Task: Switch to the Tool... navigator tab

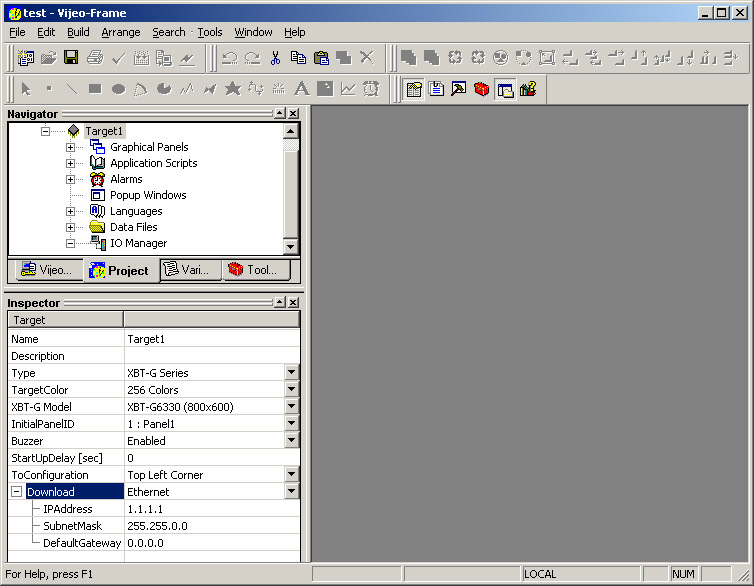Action: click(x=257, y=270)
